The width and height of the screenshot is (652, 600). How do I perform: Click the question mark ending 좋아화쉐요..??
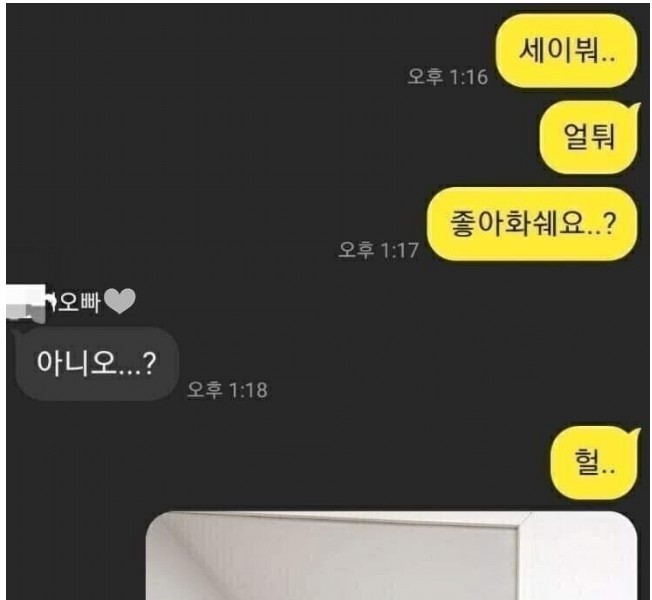(x=609, y=224)
